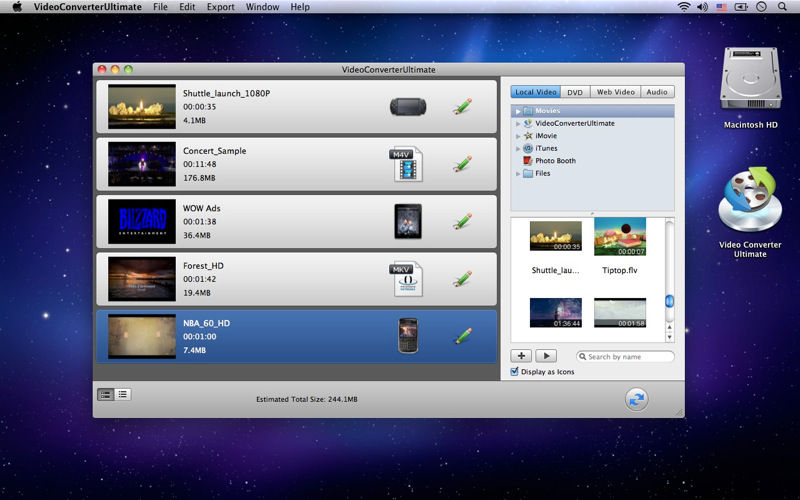Screen dimensions: 800x500
Task: Expand the iMovie tree node
Action: pos(517,136)
